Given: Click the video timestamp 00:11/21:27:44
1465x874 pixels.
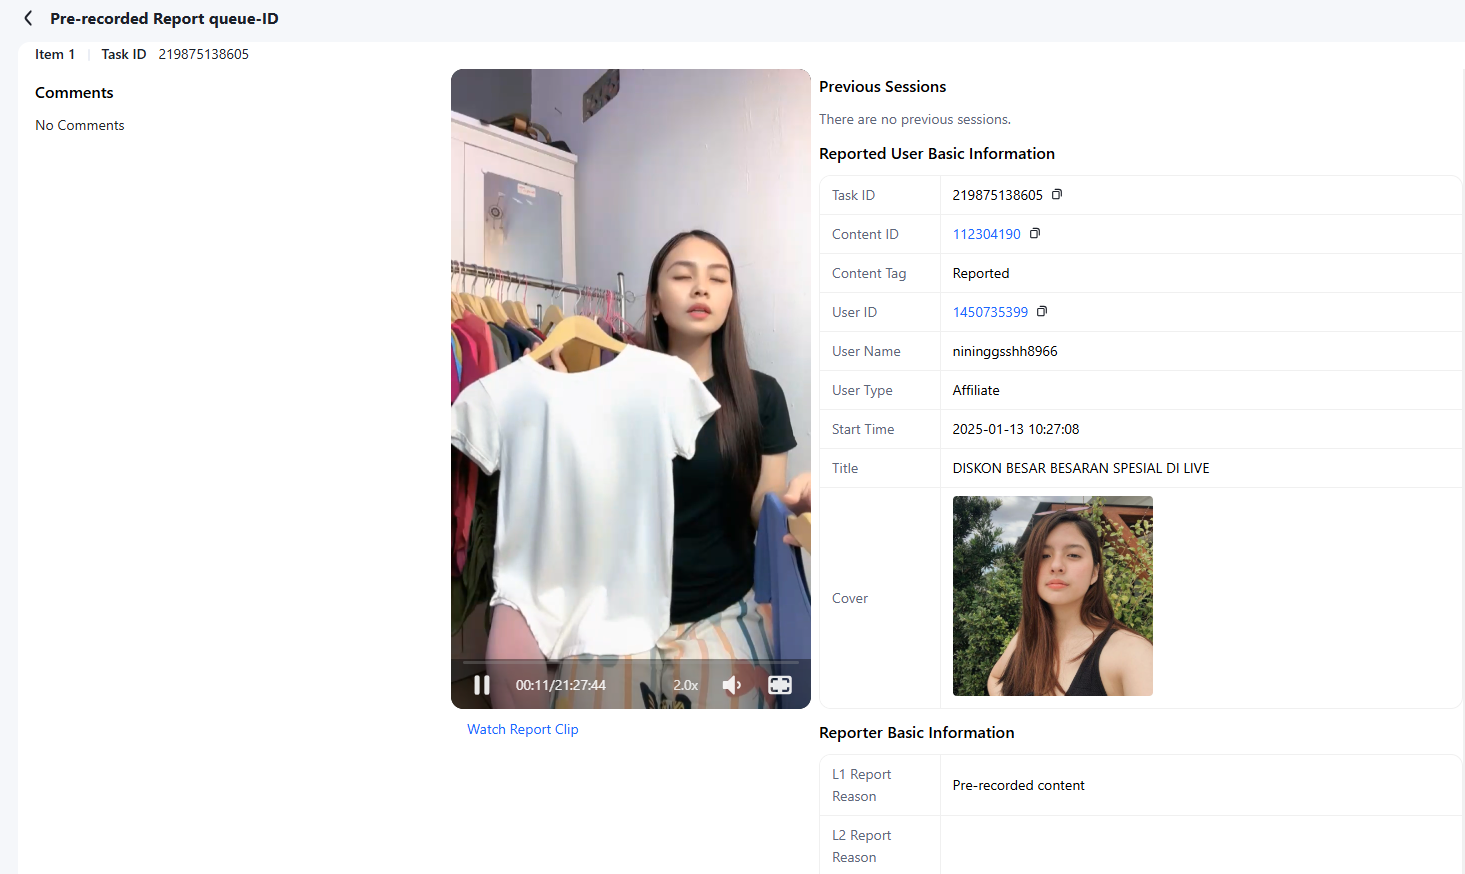Looking at the screenshot, I should tap(560, 685).
